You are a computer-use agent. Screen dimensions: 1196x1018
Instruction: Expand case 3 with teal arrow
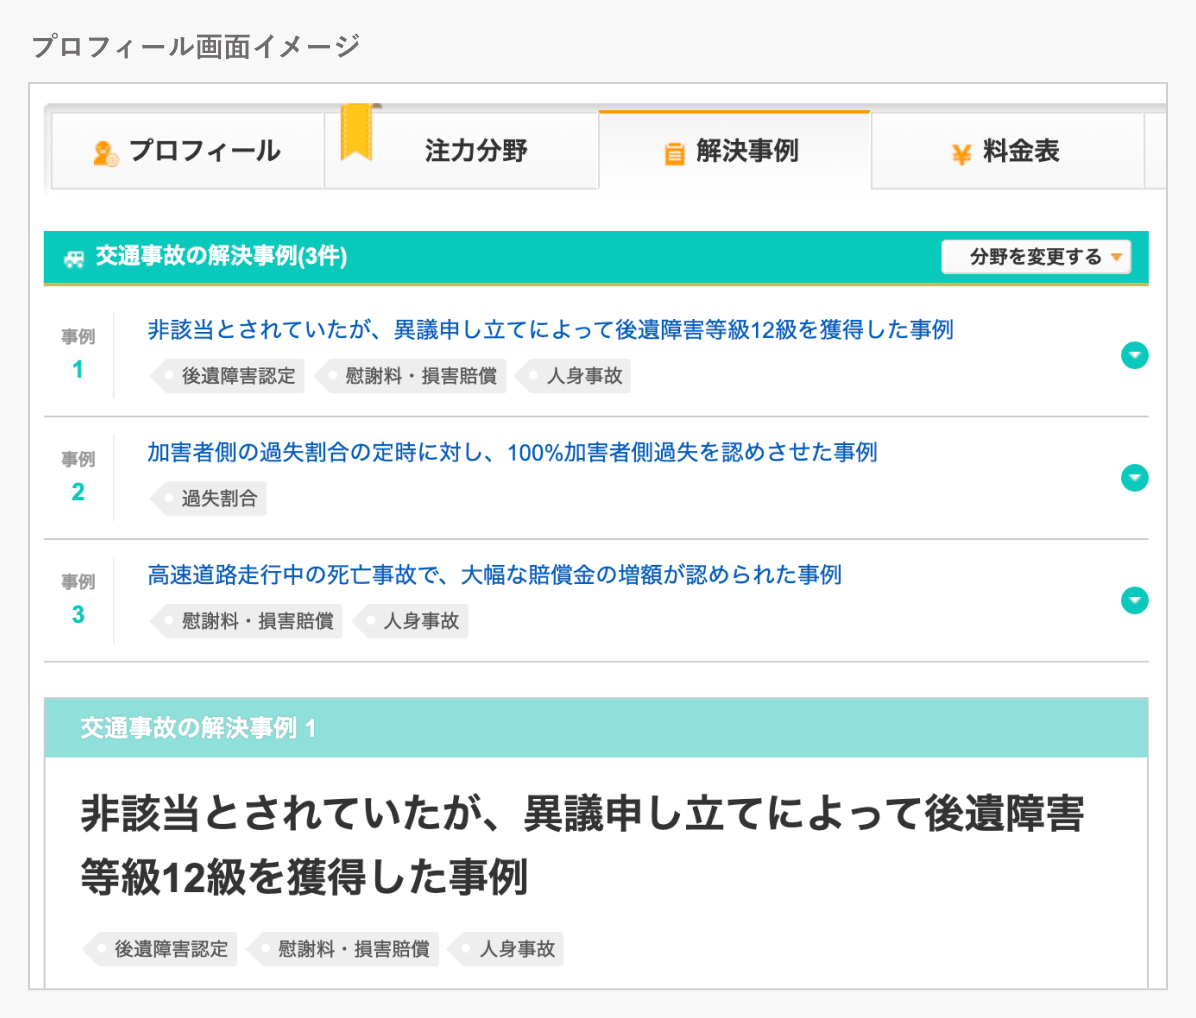[x=1134, y=601]
